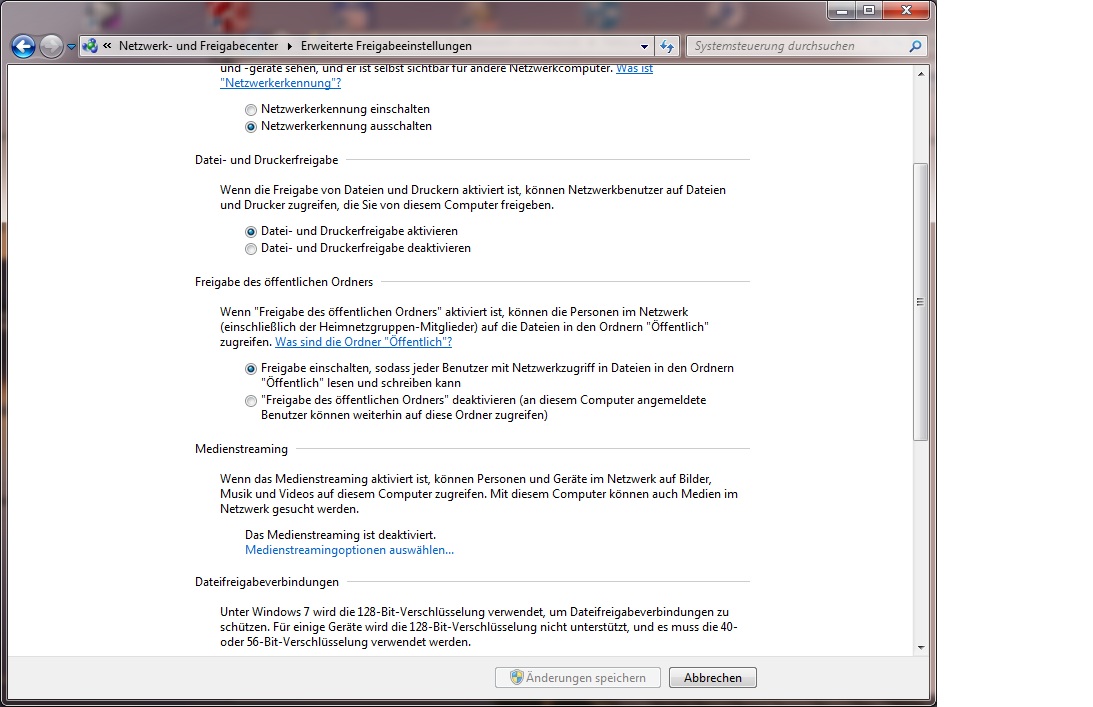Go back with the blue arrow button
Viewport: 1093px width, 707px height.
[x=23, y=47]
